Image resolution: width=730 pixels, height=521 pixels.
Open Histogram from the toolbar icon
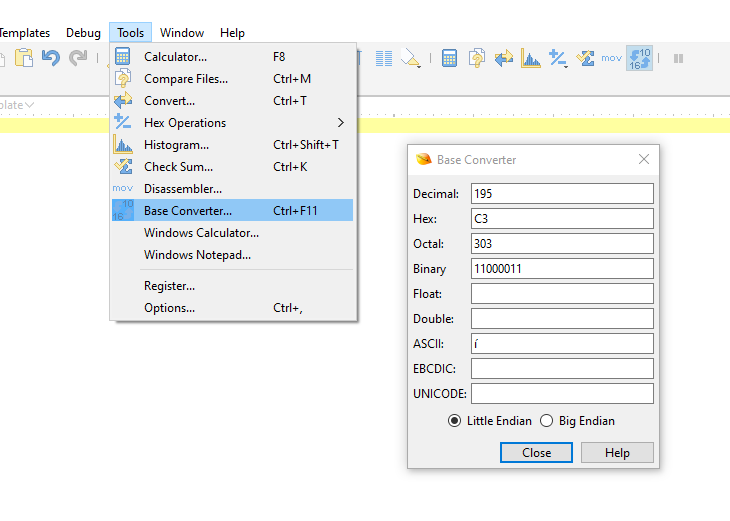tap(531, 59)
